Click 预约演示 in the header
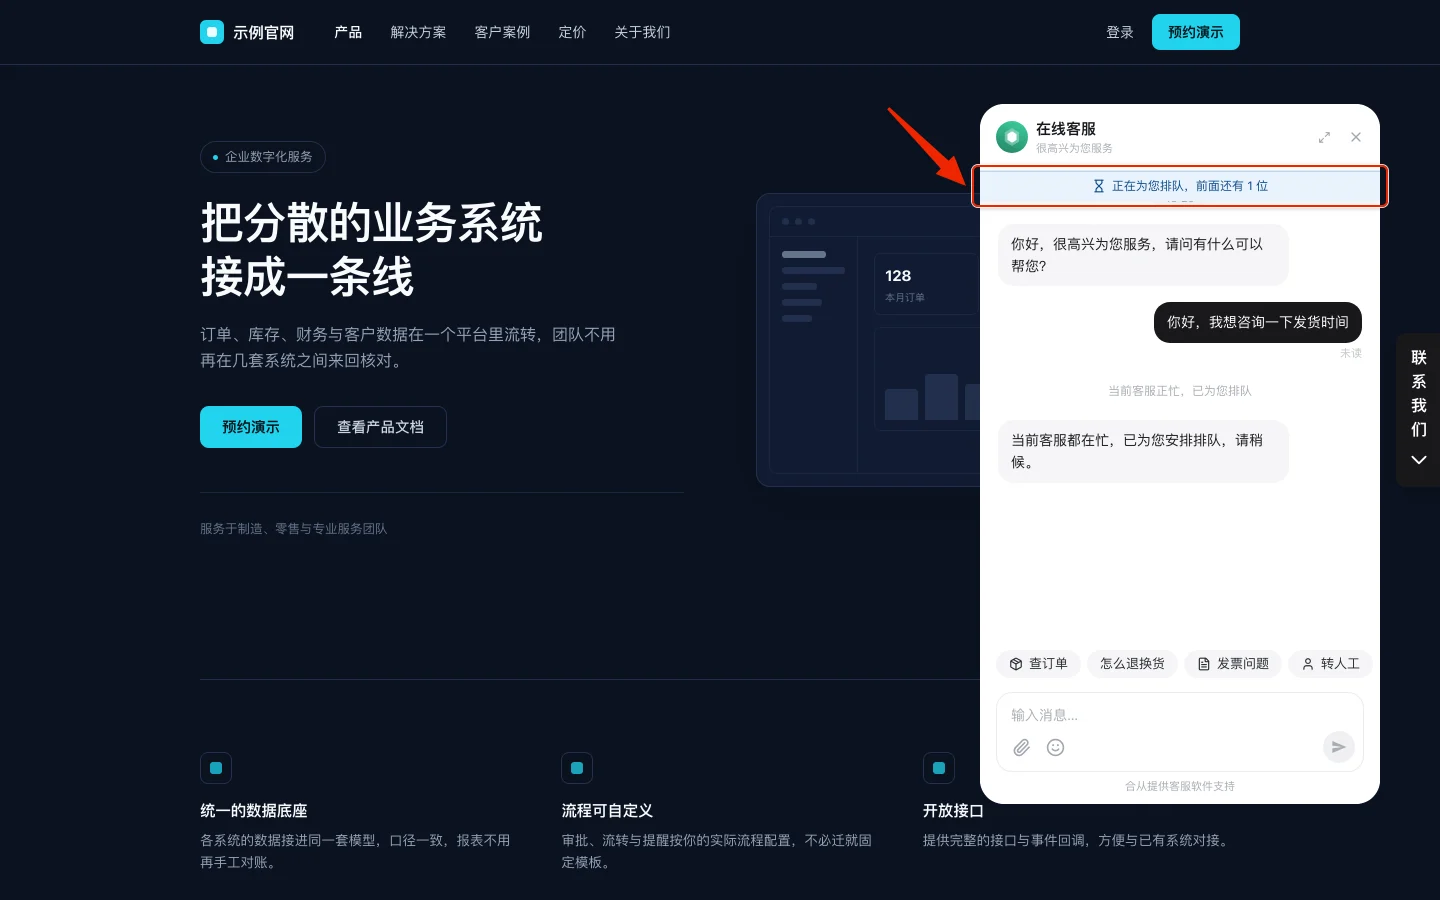Image resolution: width=1440 pixels, height=900 pixels. coord(1196,32)
